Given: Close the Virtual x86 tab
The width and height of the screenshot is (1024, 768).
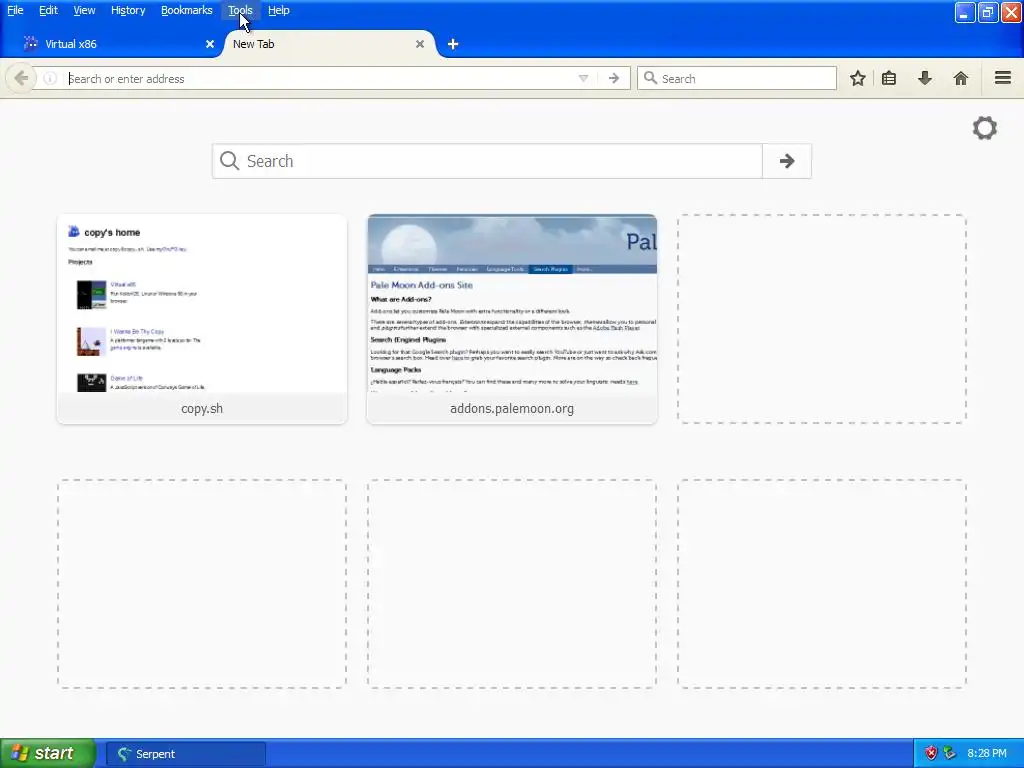Looking at the screenshot, I should pos(210,44).
